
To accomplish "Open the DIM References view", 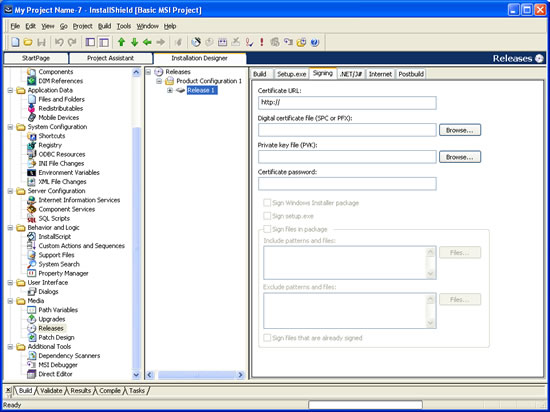I will pyautogui.click(x=60, y=81).
